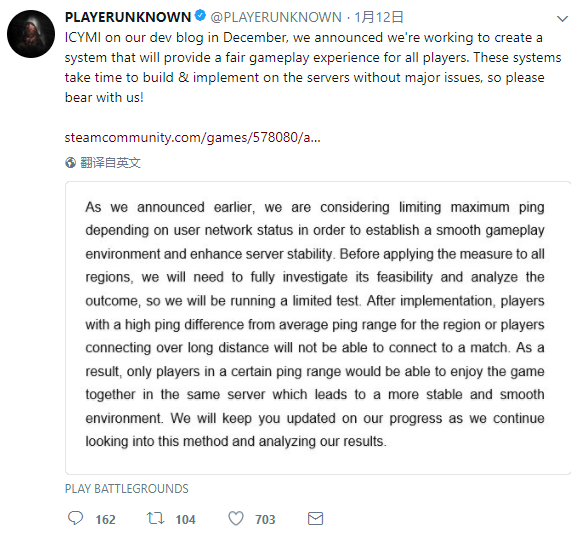Click the globe icon beside 翻译自英文
This screenshot has width=571, height=536.
pos(70,162)
